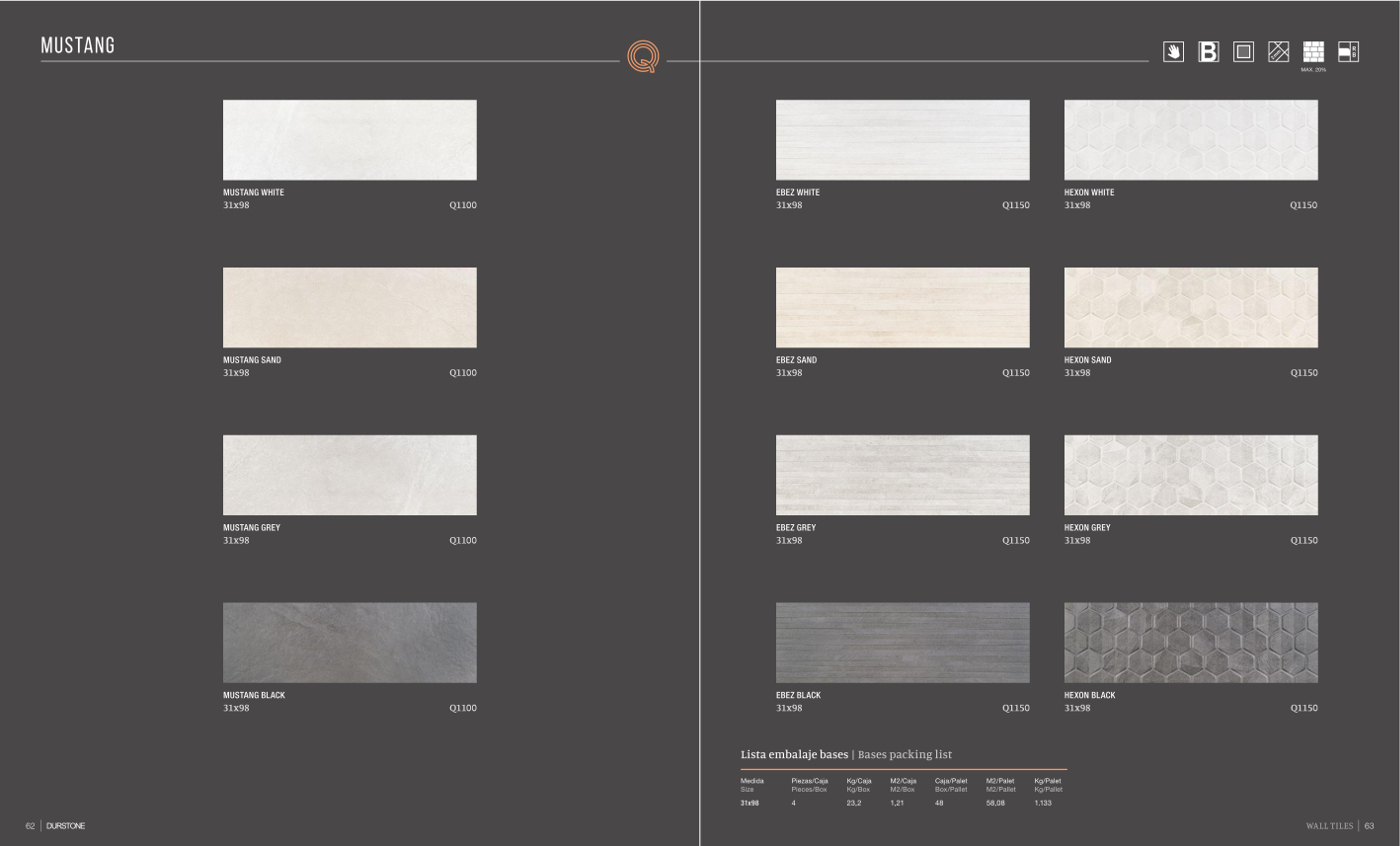The image size is (1400, 846).
Task: Click the diagonal joint mm icon
Action: pos(1278,52)
